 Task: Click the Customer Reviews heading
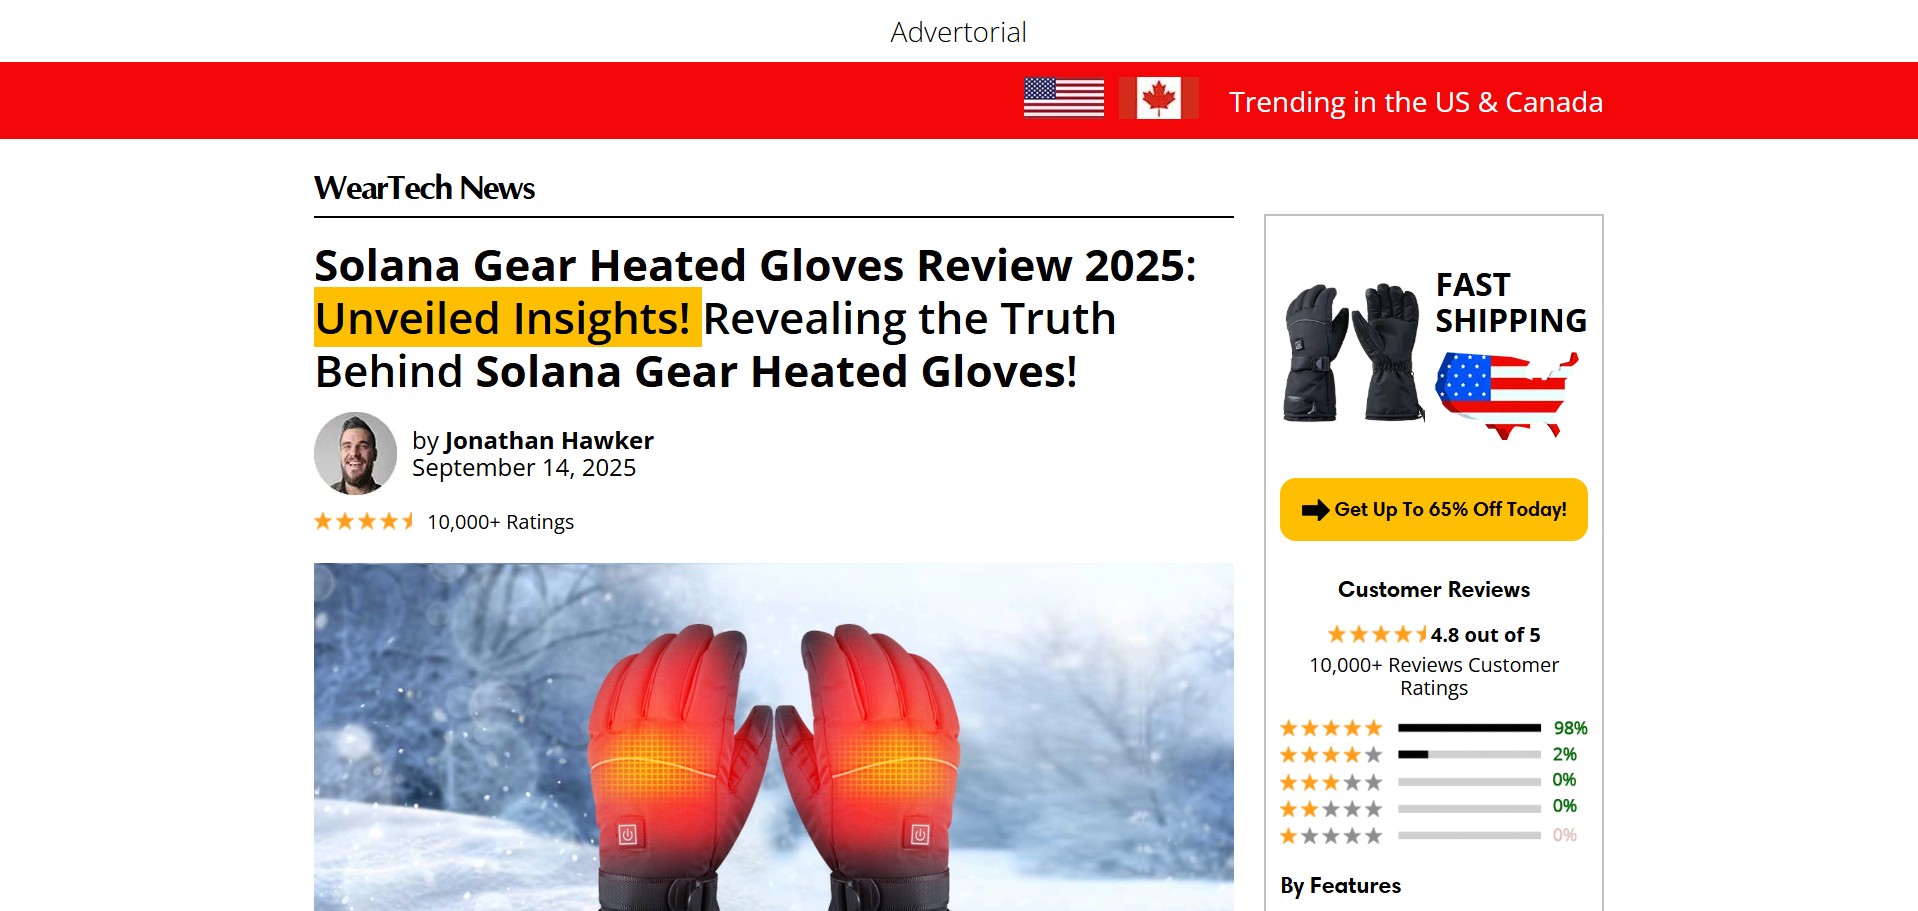[1434, 589]
